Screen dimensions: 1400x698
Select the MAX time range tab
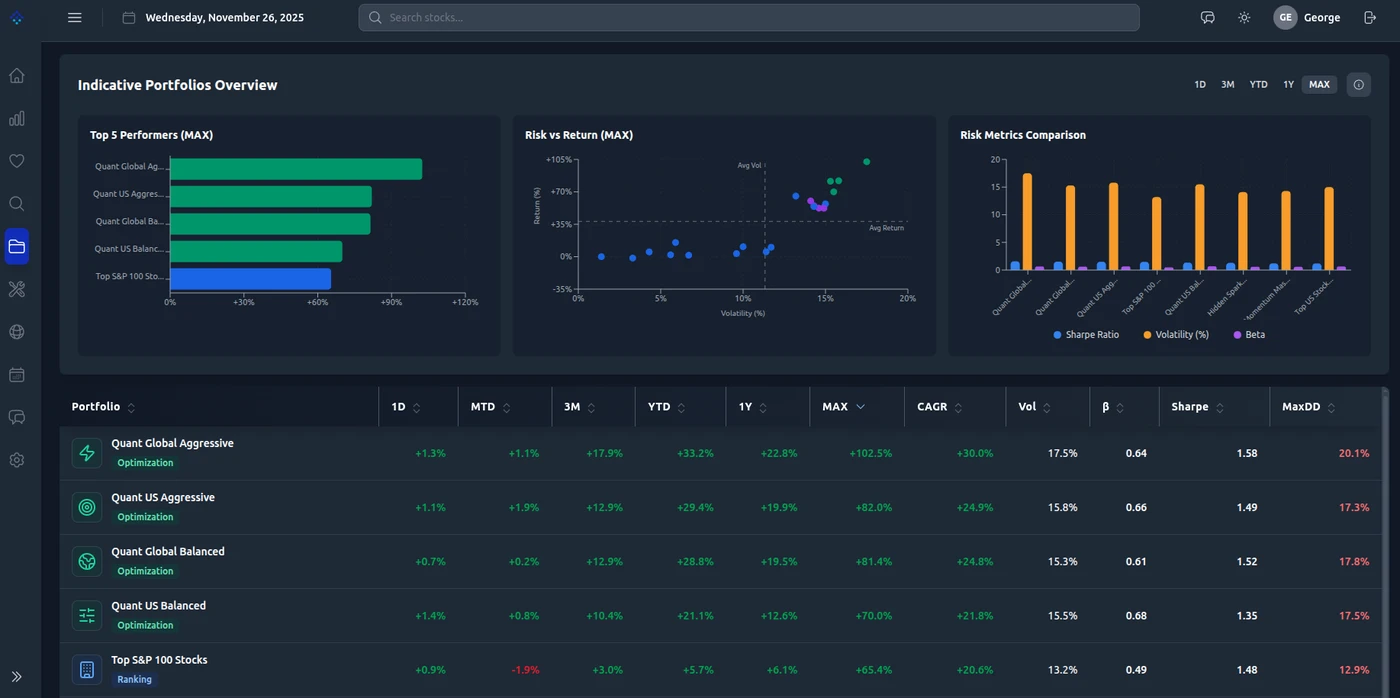point(1320,85)
